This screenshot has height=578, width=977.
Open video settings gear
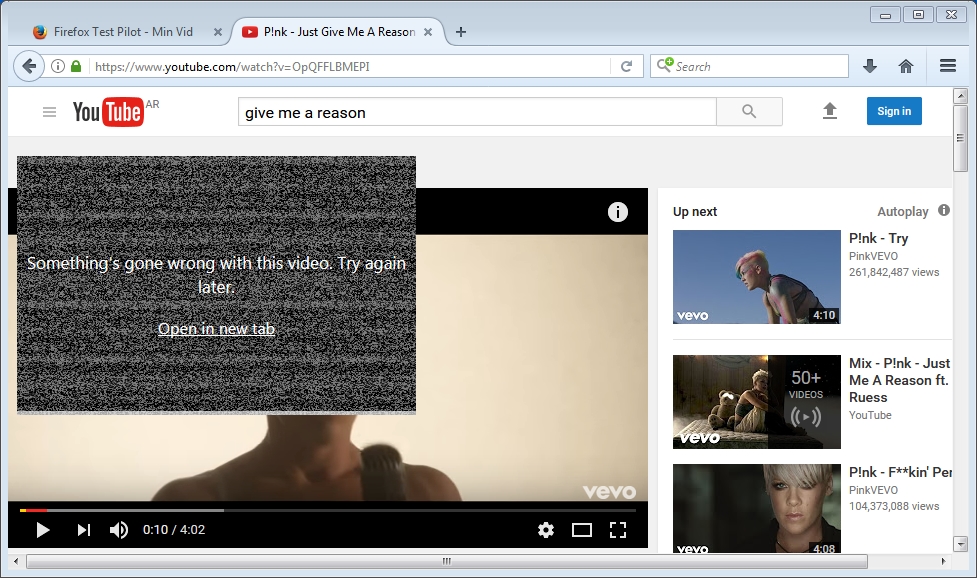546,530
